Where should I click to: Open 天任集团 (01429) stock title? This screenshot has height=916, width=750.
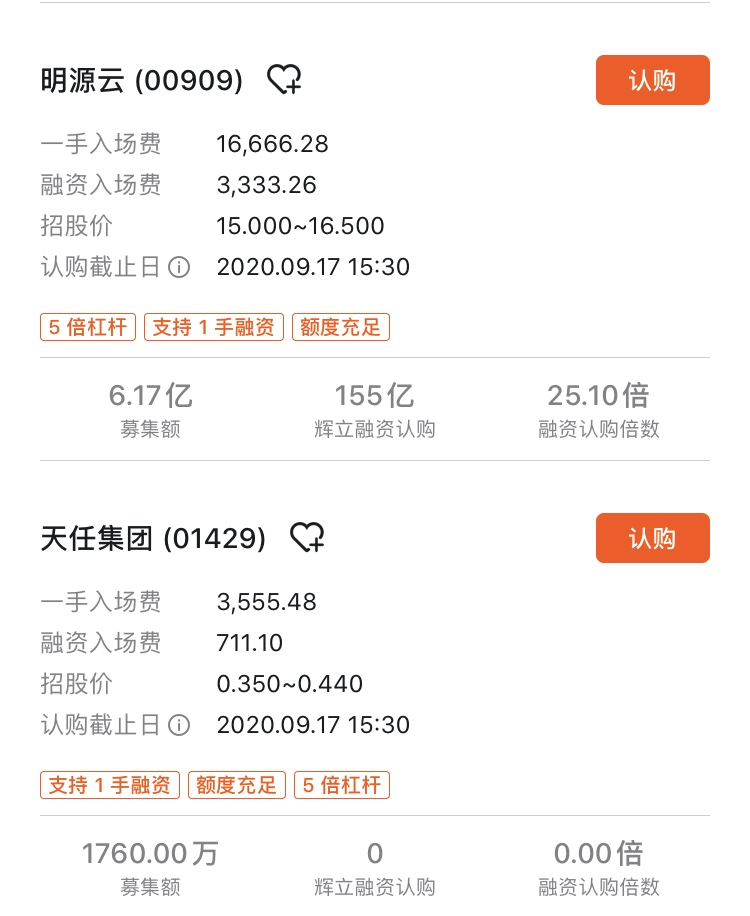coord(153,538)
